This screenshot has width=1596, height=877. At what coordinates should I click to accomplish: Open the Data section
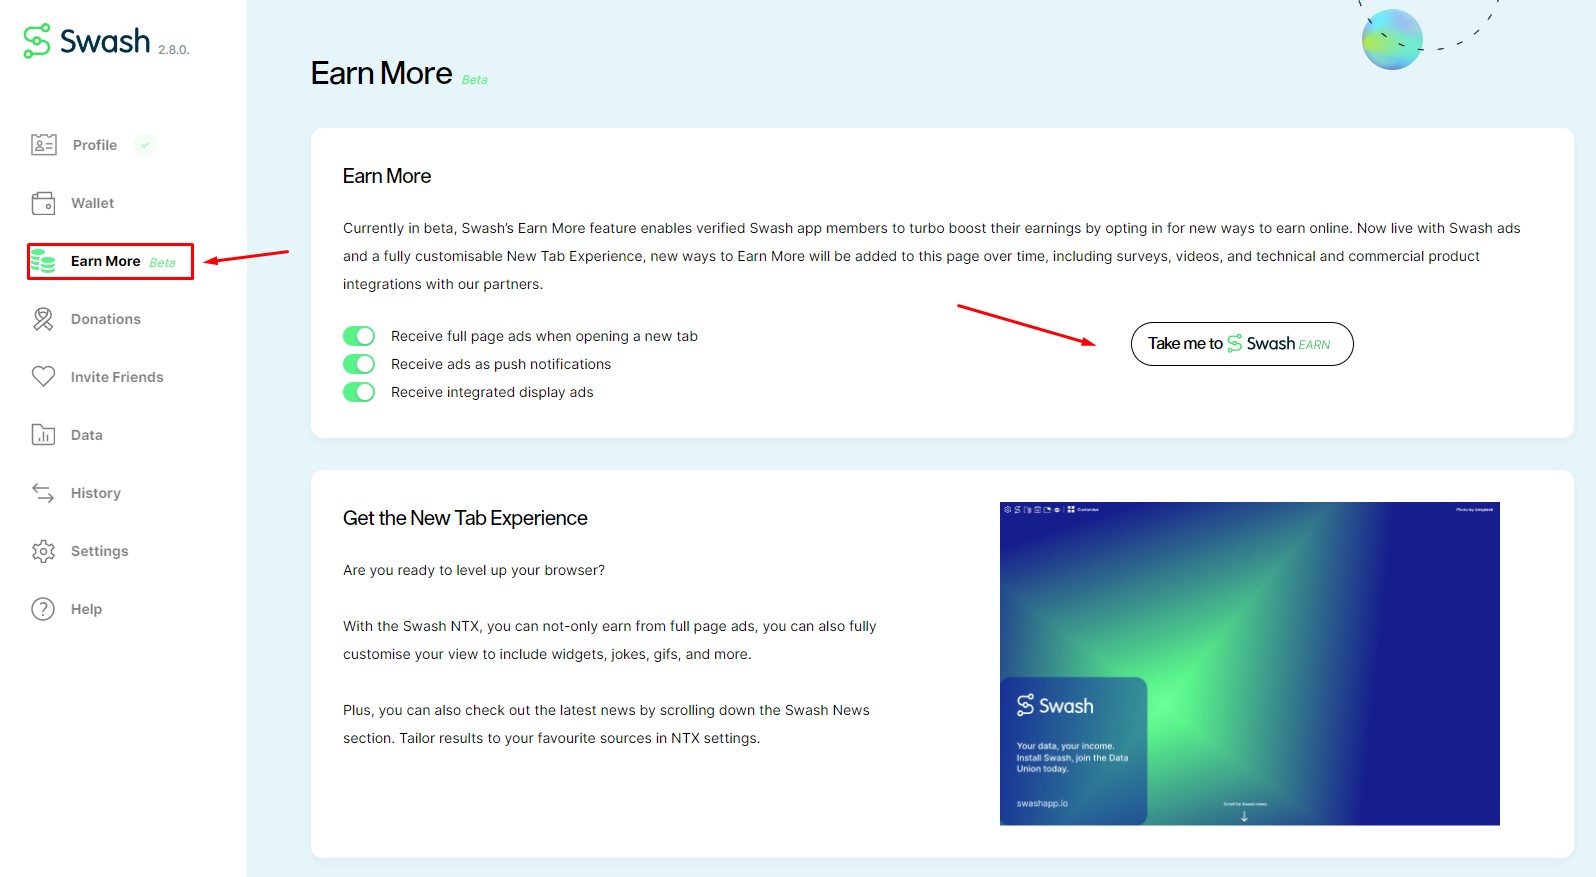(x=67, y=435)
